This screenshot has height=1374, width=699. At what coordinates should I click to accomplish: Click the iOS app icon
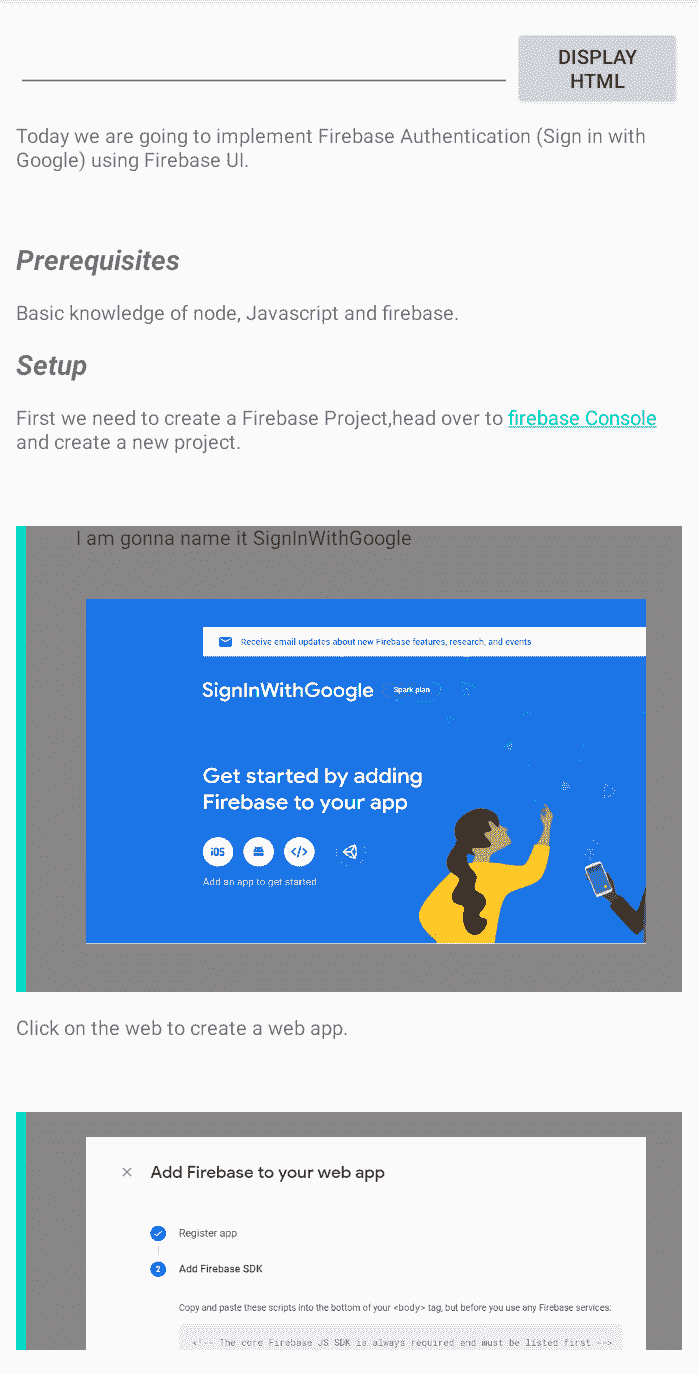point(218,852)
